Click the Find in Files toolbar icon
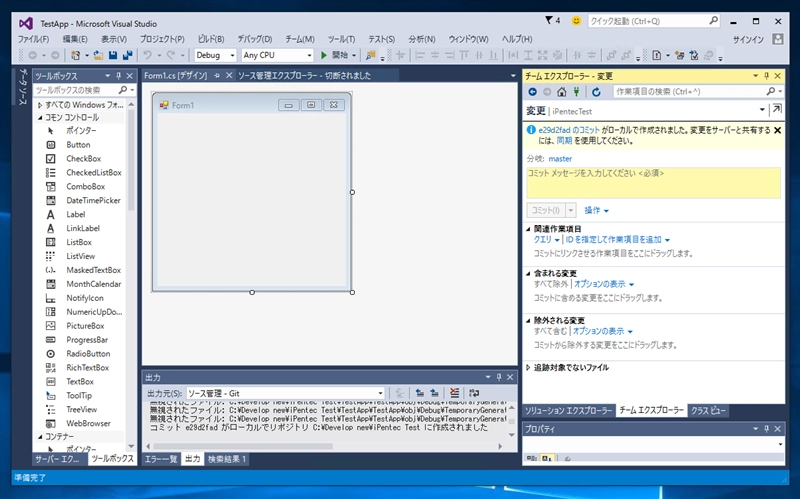 371,55
